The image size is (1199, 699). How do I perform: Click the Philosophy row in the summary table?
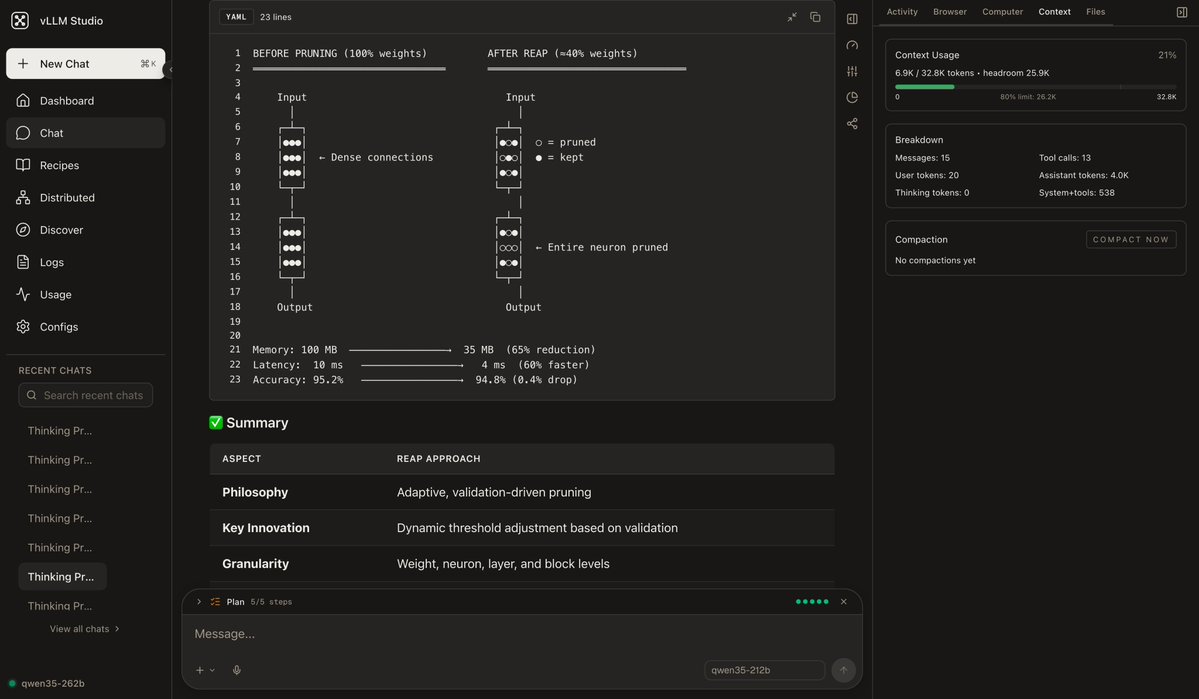coord(522,493)
